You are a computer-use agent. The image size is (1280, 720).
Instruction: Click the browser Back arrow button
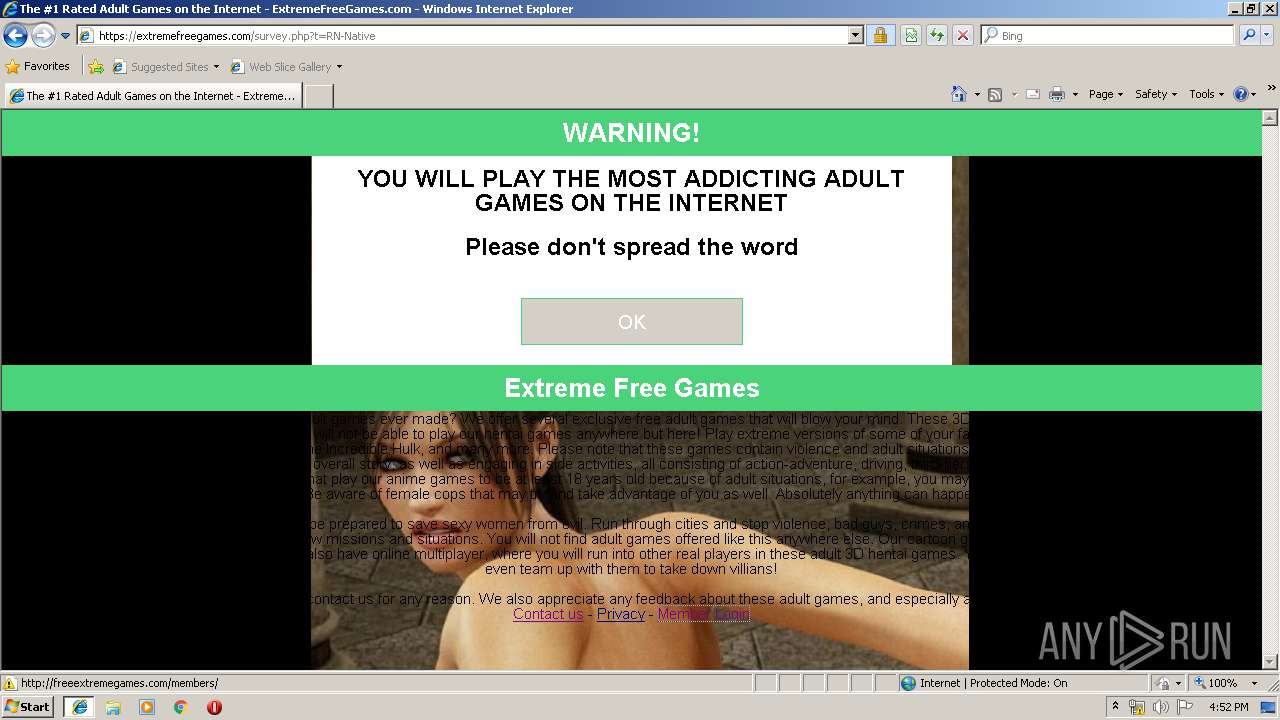(16, 36)
